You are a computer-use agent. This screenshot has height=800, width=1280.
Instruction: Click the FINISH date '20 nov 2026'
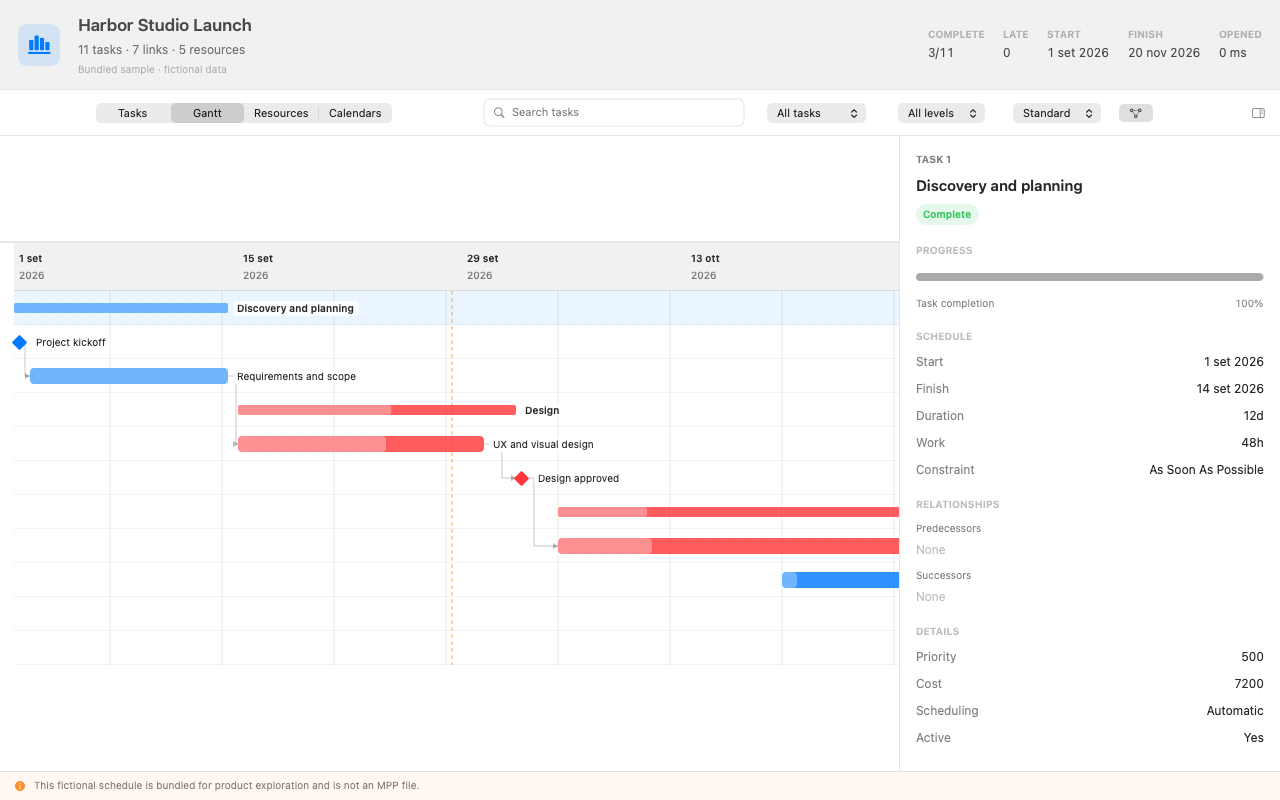pyautogui.click(x=1164, y=53)
